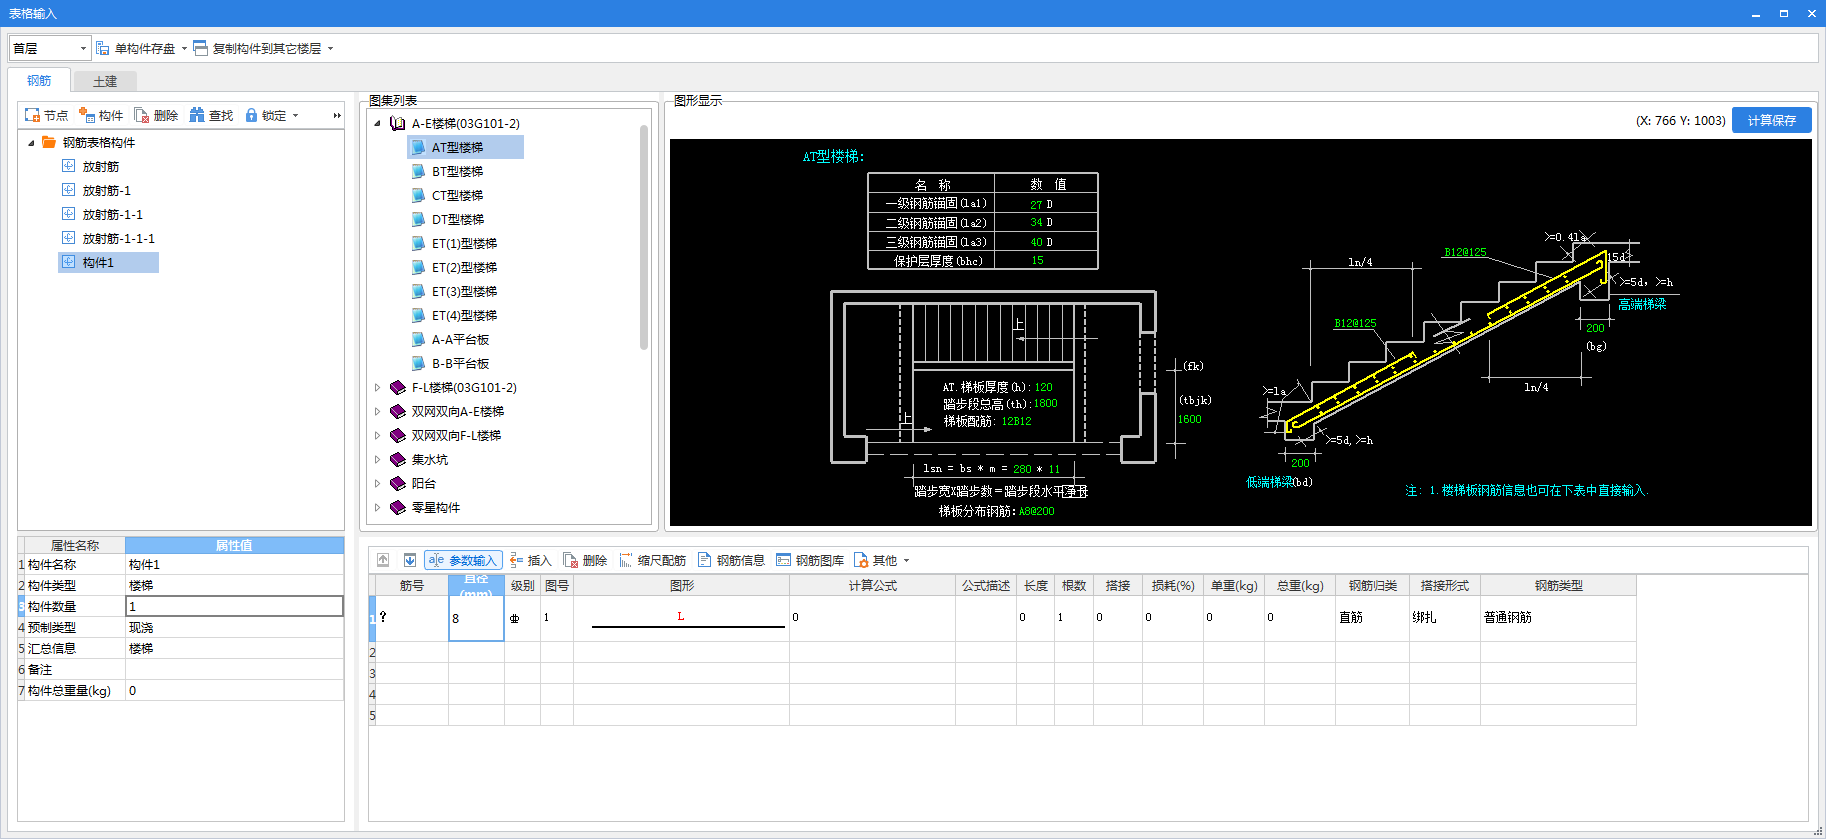Click the move row down arrow icon
1826x839 pixels.
(410, 560)
